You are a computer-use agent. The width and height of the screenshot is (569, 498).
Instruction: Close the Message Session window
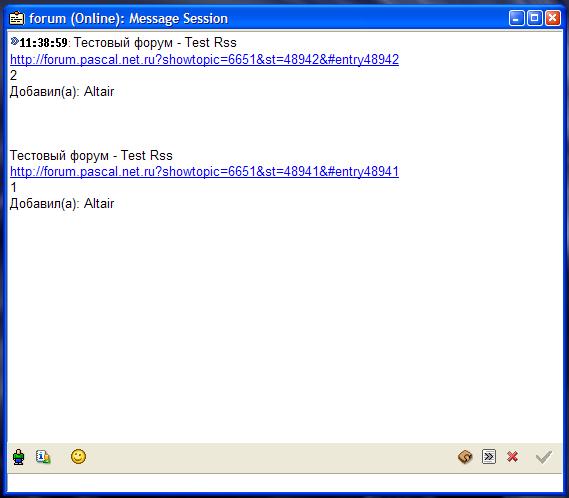[553, 18]
